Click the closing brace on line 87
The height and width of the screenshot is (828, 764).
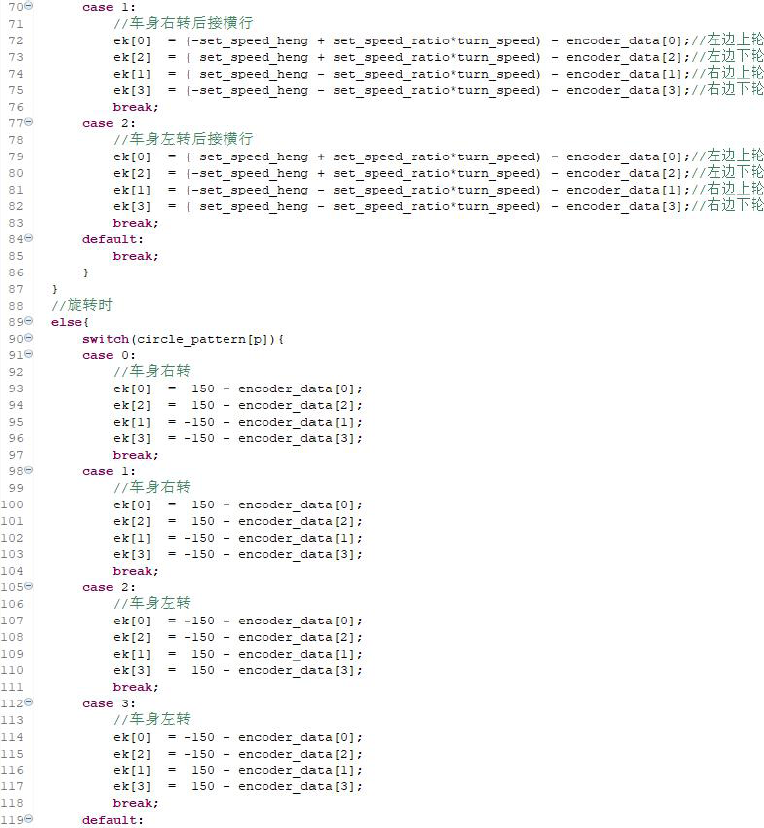click(x=54, y=289)
